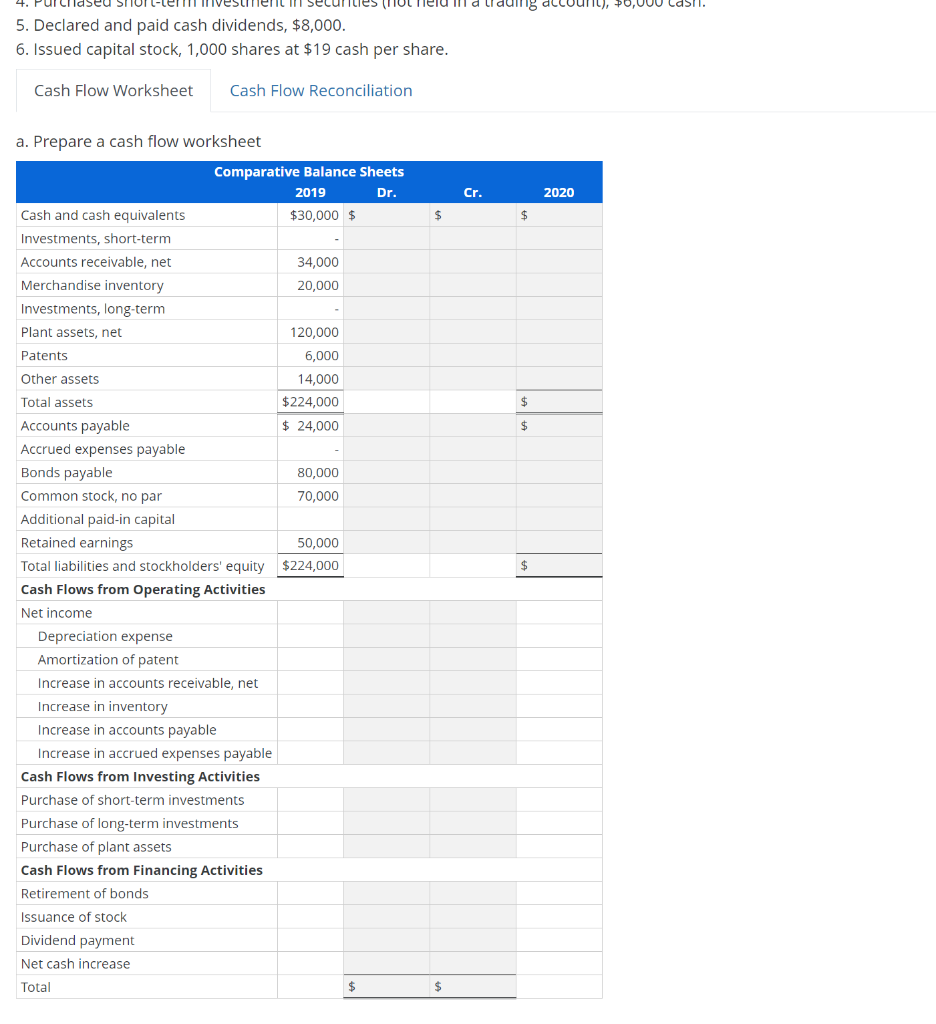Click the 2020 field for Other assets
The height and width of the screenshot is (1024, 936).
point(559,379)
